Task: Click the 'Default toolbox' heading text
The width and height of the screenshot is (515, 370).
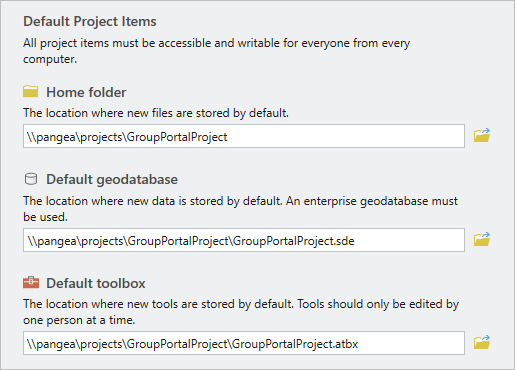Action: click(x=96, y=283)
